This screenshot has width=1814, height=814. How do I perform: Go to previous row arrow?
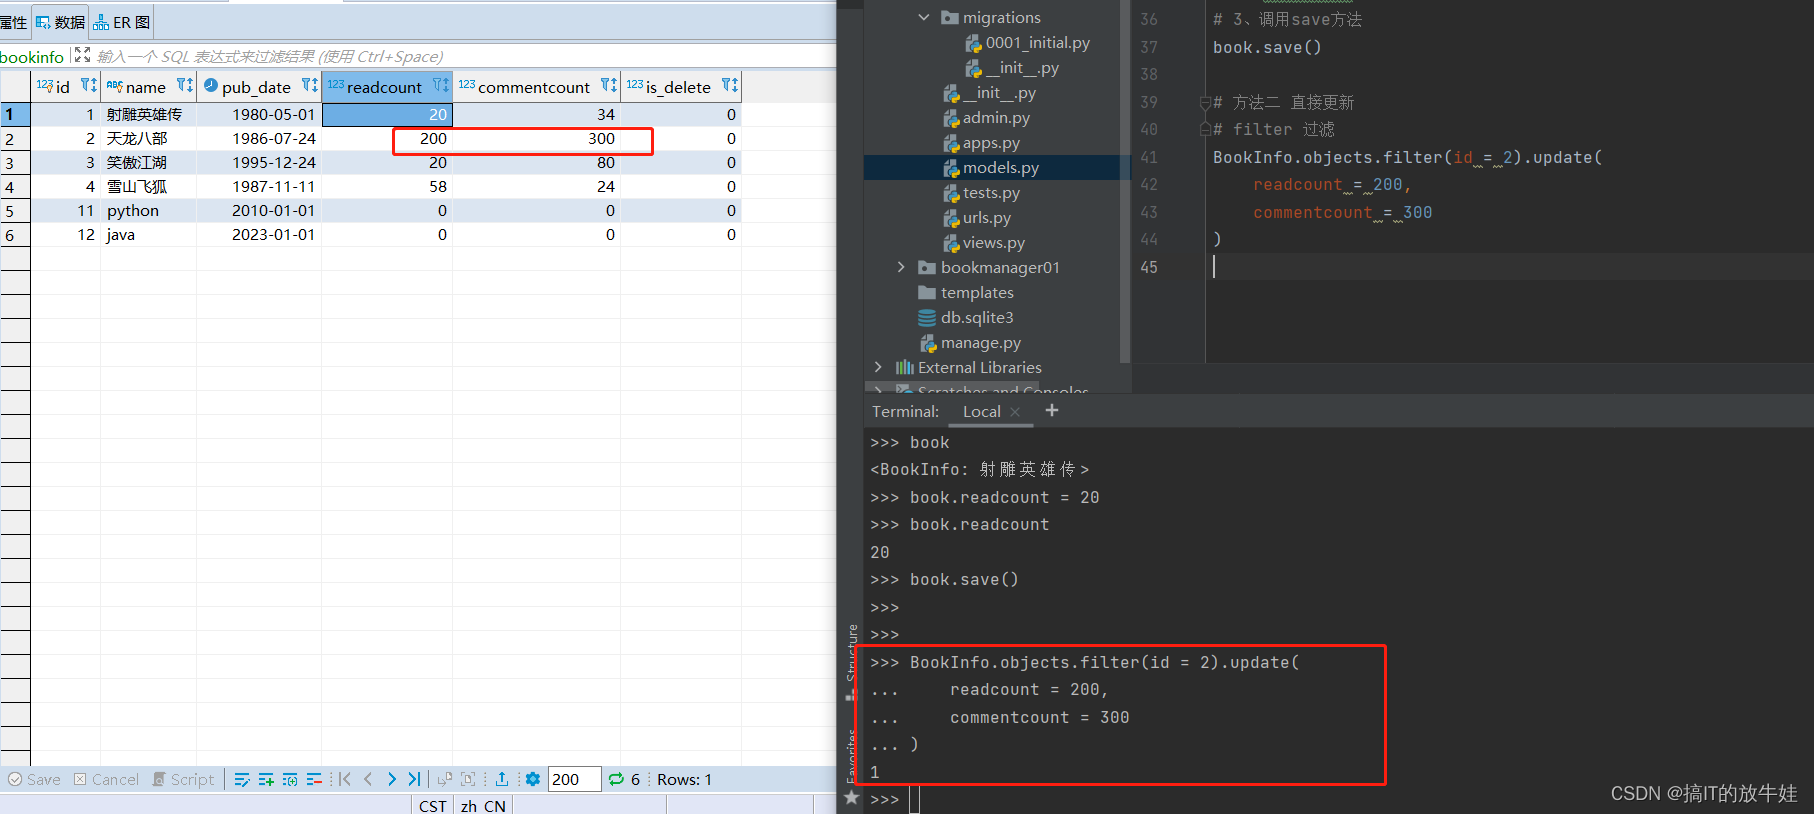(368, 779)
